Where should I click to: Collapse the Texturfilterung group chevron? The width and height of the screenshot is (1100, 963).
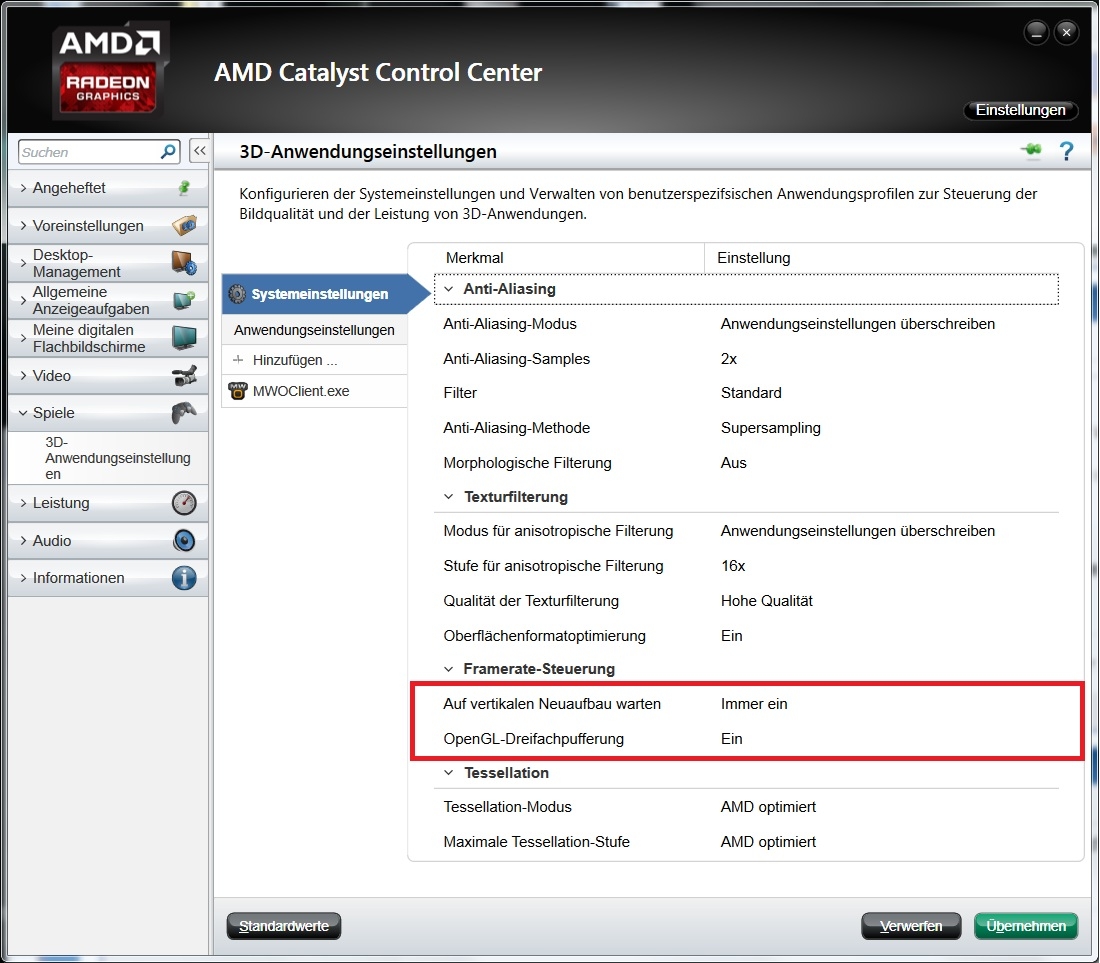point(449,497)
